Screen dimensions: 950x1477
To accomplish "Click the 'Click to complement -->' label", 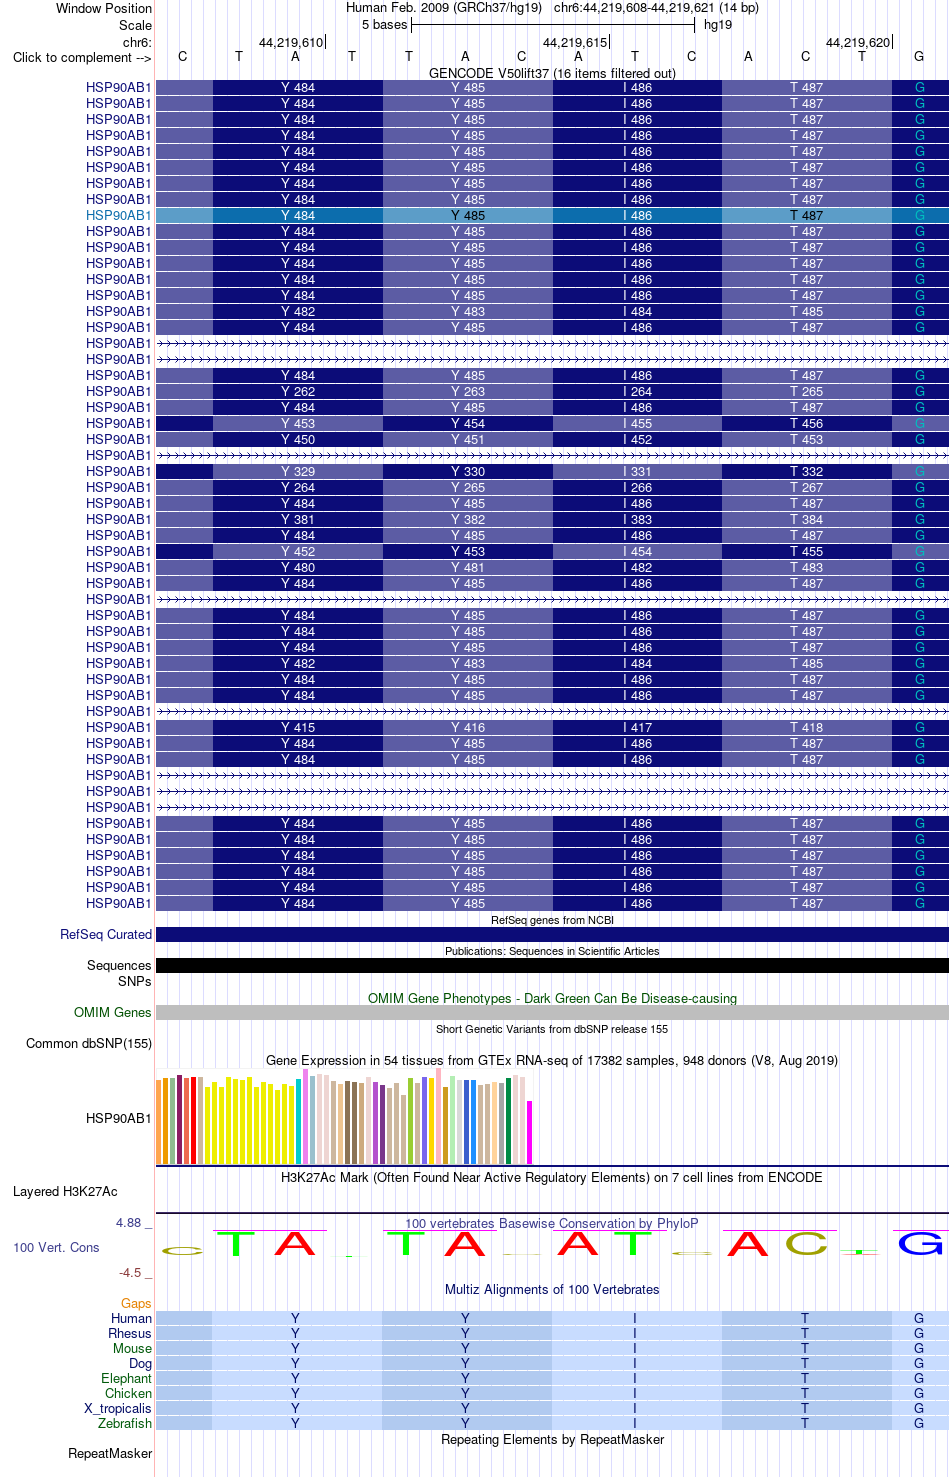I will [82, 57].
